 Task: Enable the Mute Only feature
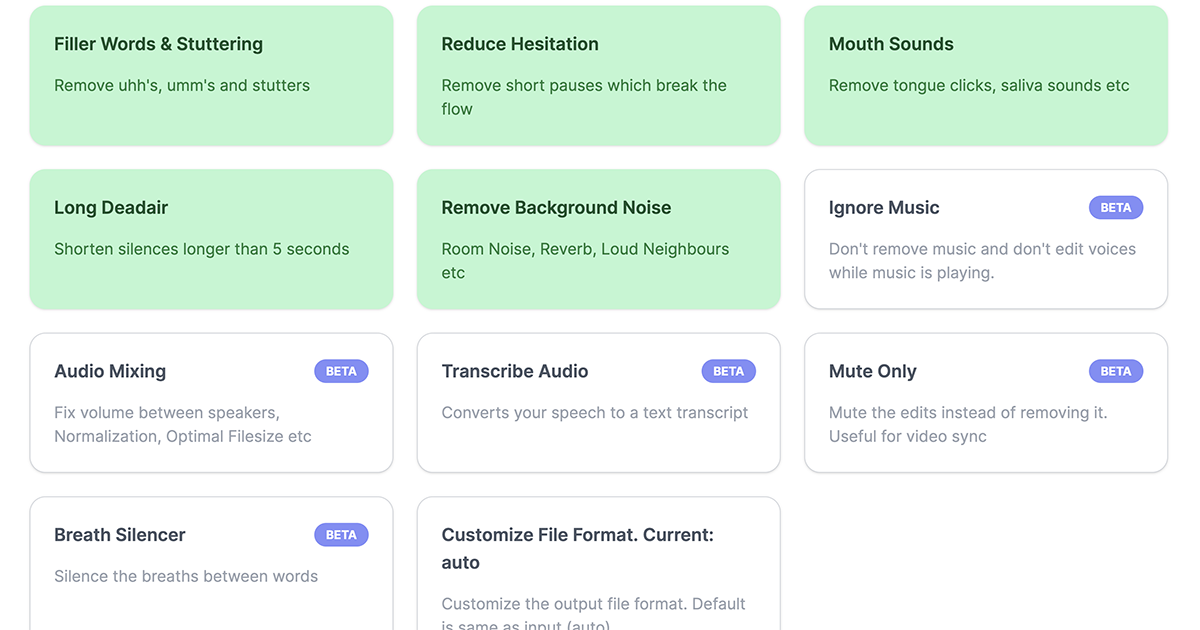click(x=985, y=403)
